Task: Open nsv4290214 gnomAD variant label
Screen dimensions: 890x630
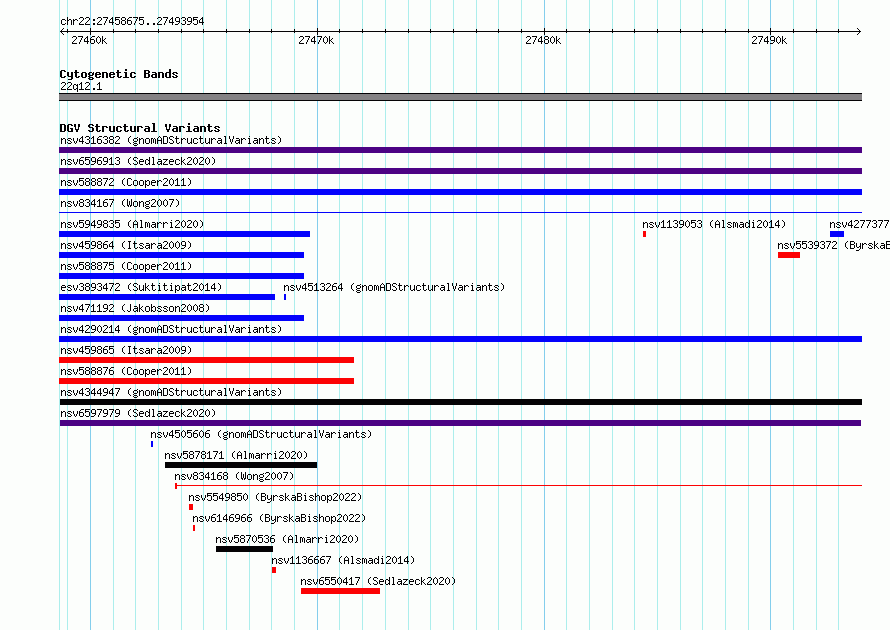Action: coord(171,329)
